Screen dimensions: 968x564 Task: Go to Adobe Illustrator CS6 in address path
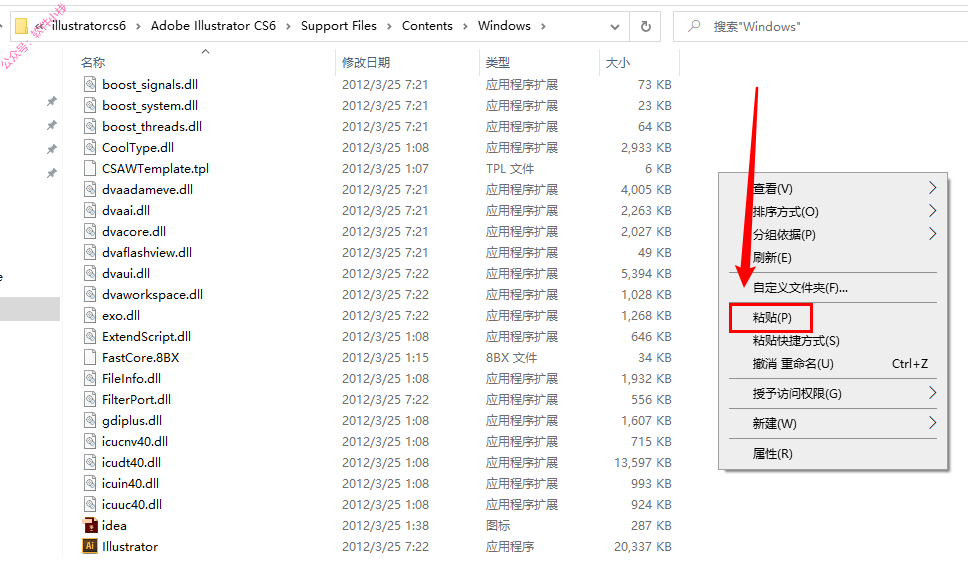213,26
